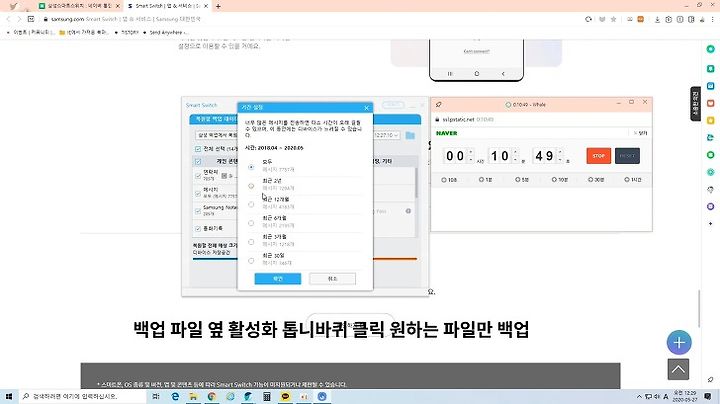Open the Send Anywhere bookmark
Image resolution: width=720 pixels, height=404 pixels.
pyautogui.click(x=165, y=33)
